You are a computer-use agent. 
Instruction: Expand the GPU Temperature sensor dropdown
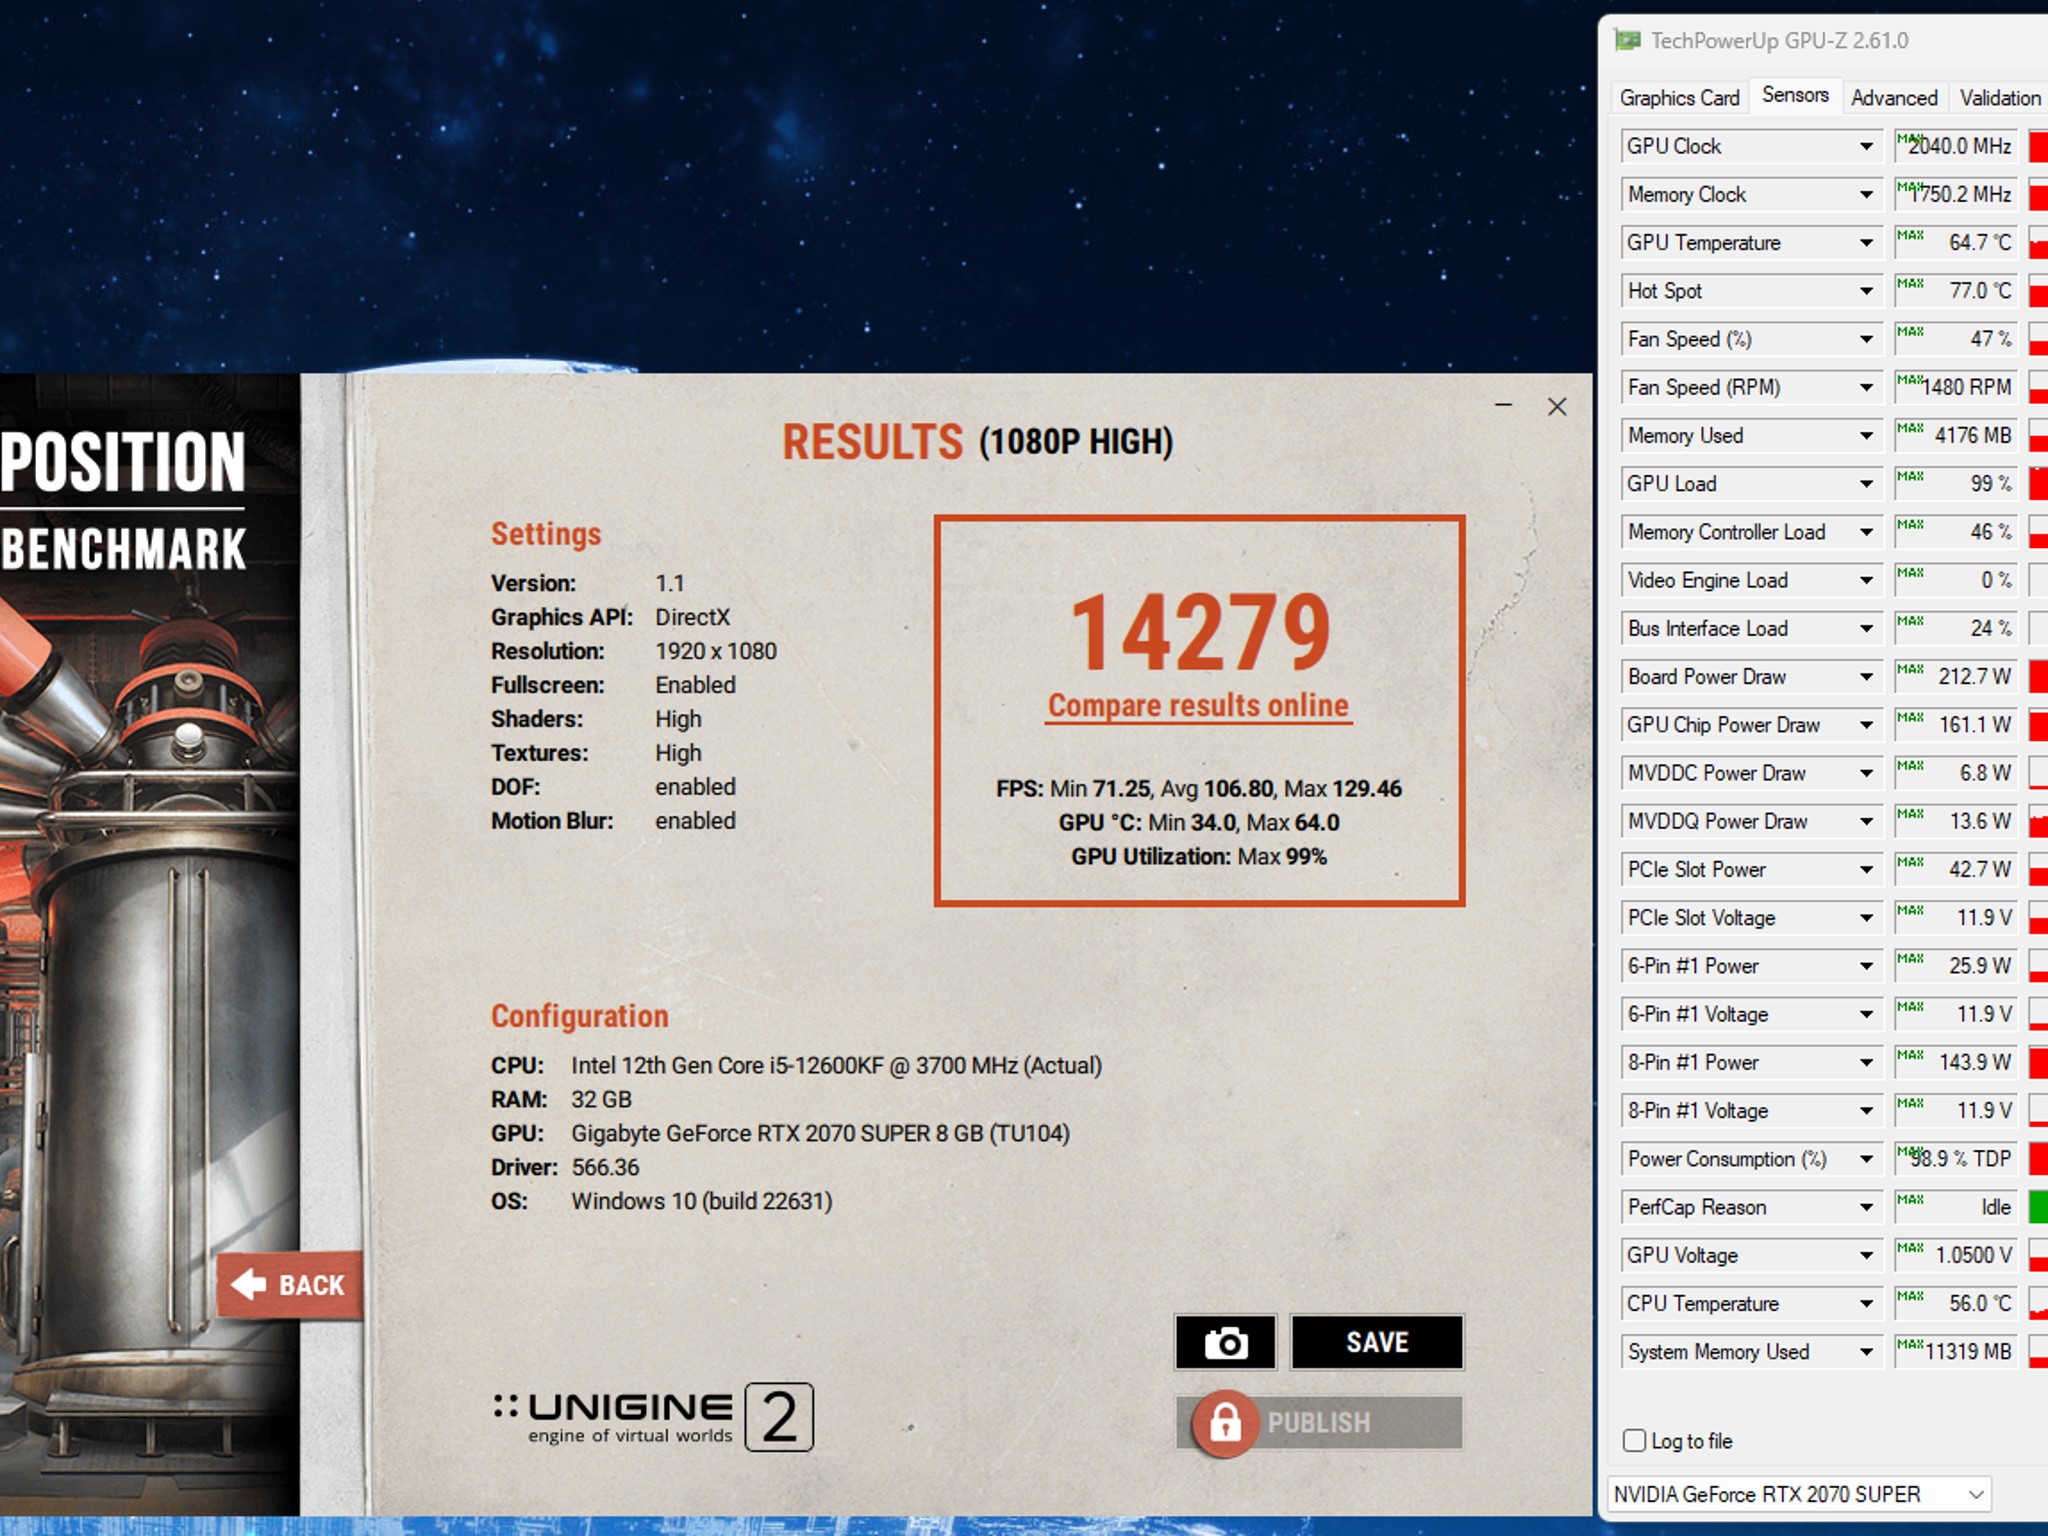point(1866,242)
